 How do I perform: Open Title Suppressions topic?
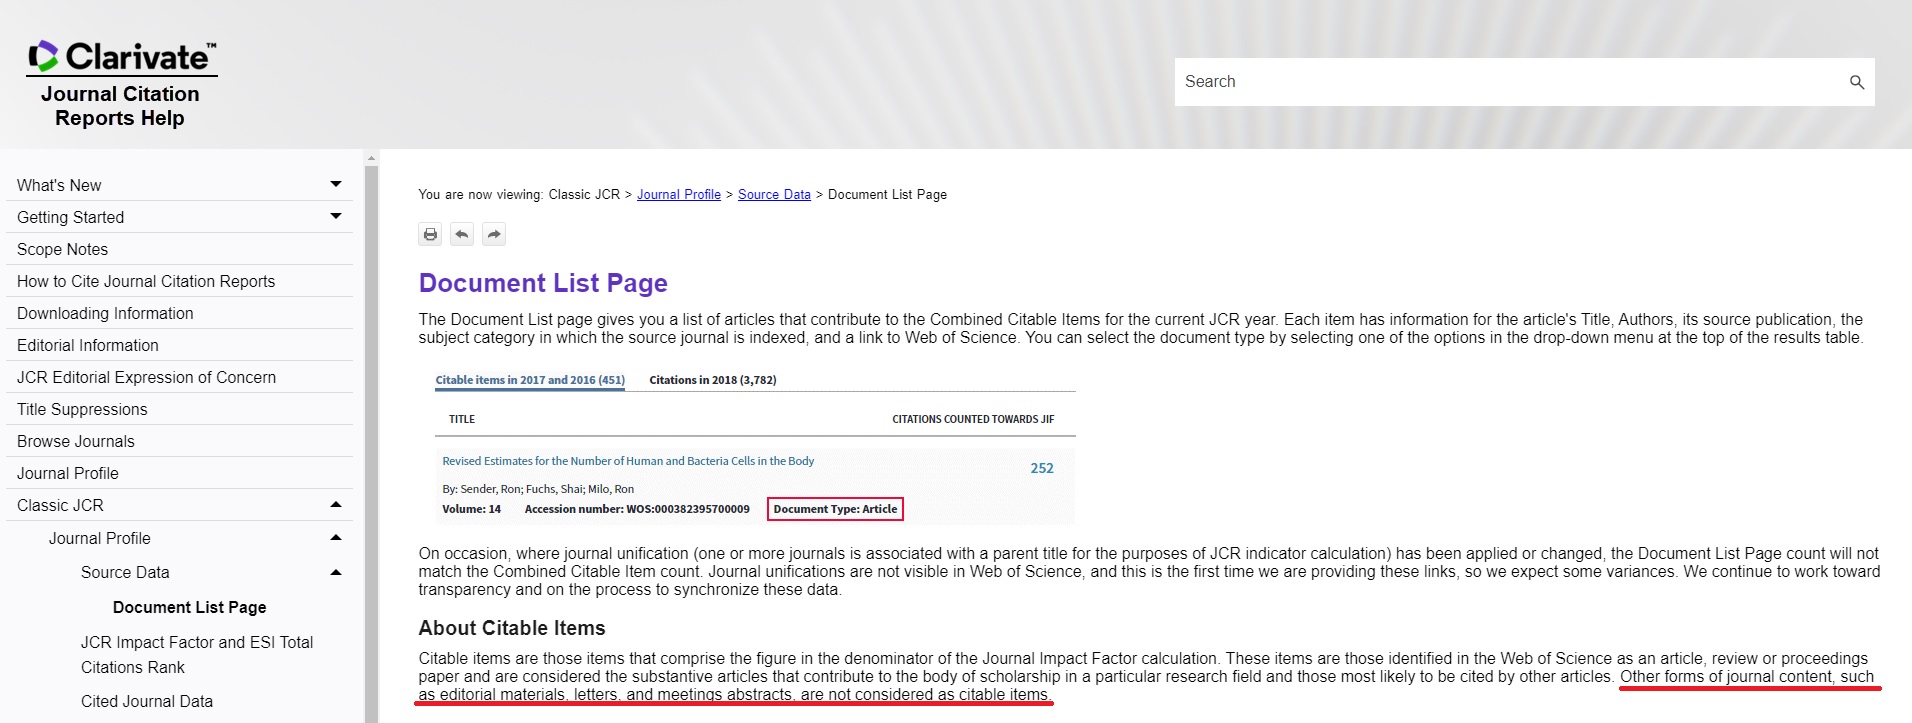click(x=82, y=409)
